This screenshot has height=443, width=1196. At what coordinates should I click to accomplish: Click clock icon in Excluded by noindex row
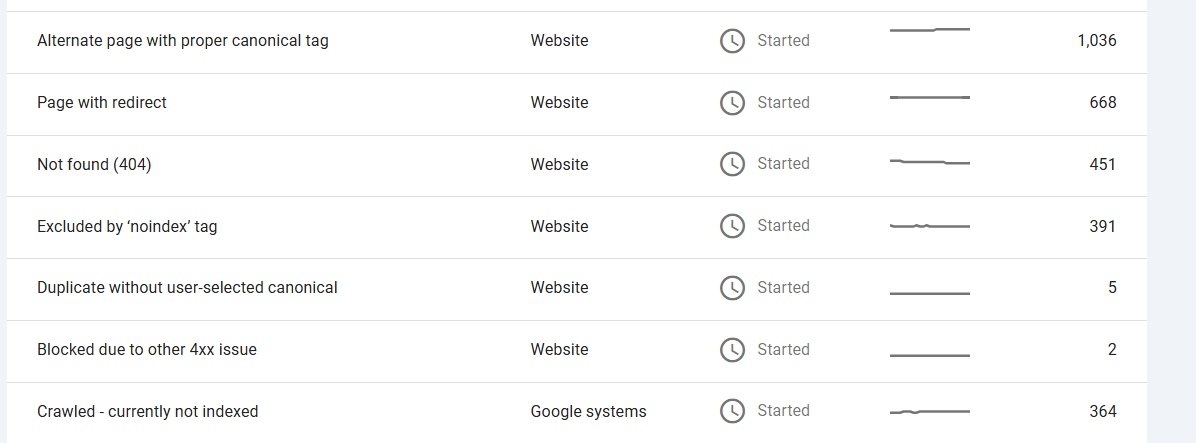732,226
